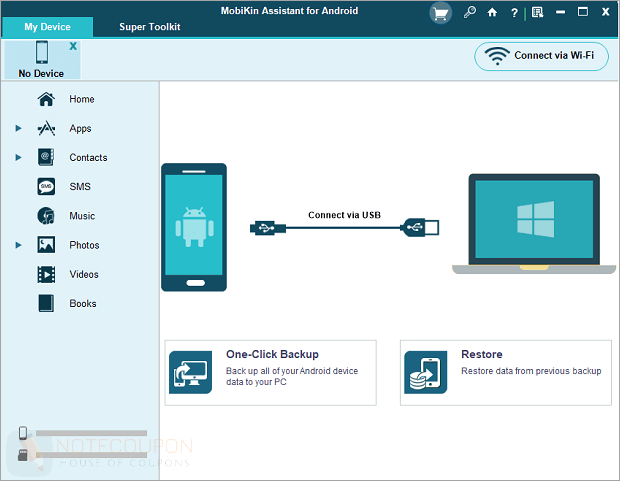Image resolution: width=620 pixels, height=481 pixels.
Task: Click the right USB plug graphic
Action: click(420, 227)
